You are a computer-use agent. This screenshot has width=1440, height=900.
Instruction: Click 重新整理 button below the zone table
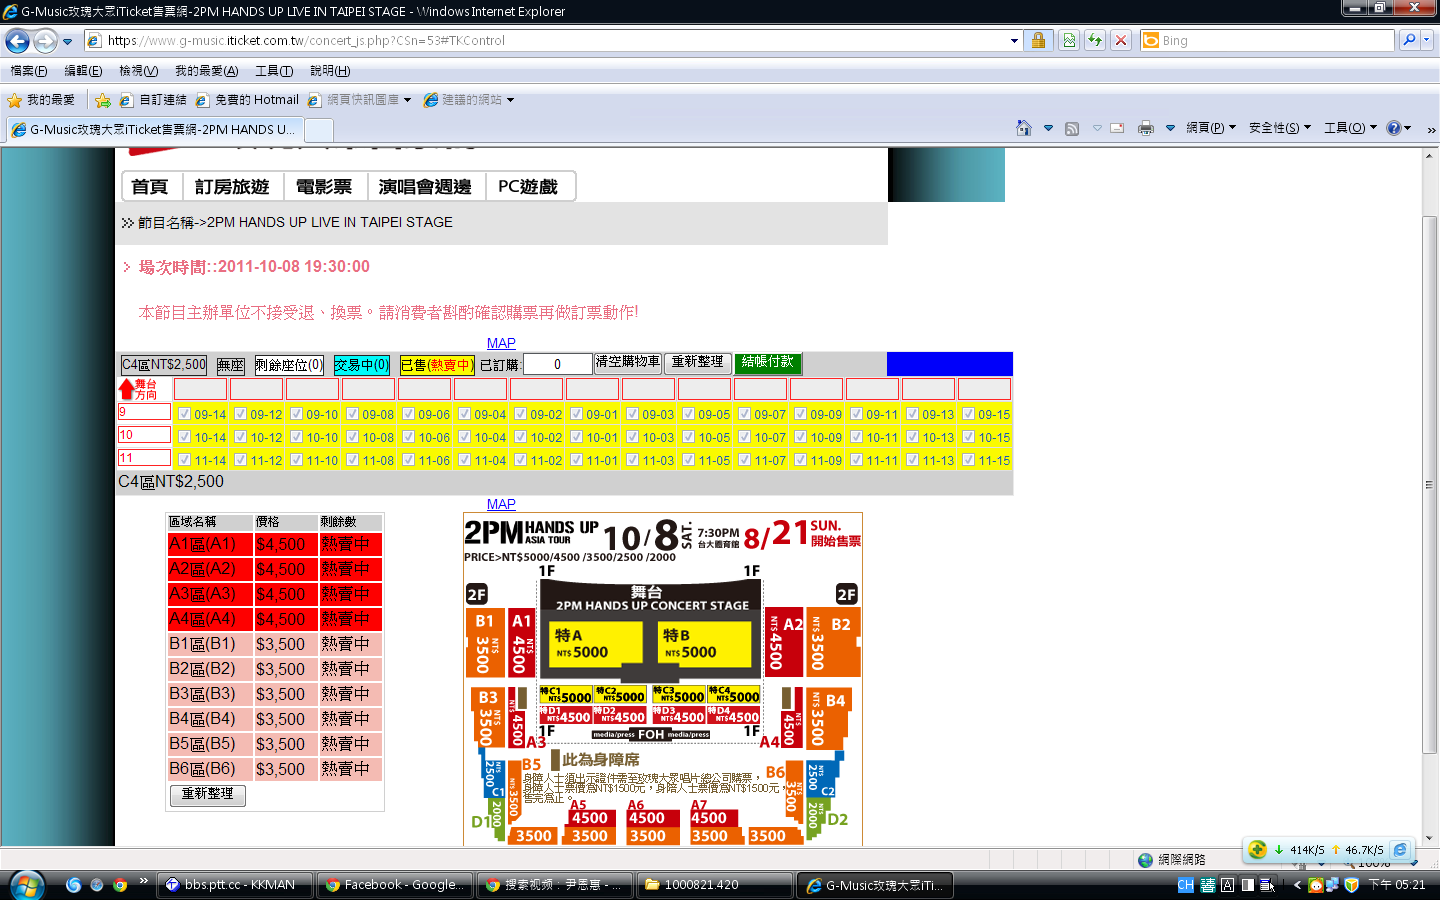pyautogui.click(x=208, y=794)
